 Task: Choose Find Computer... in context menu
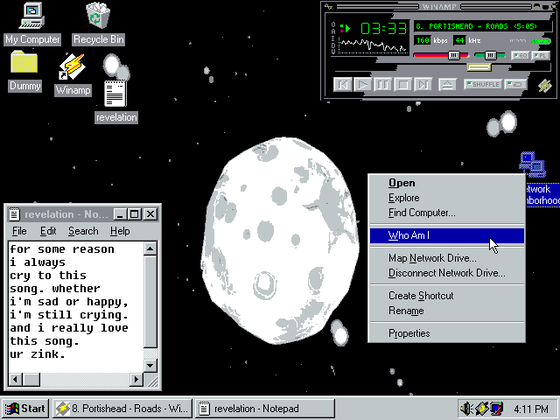(447, 213)
